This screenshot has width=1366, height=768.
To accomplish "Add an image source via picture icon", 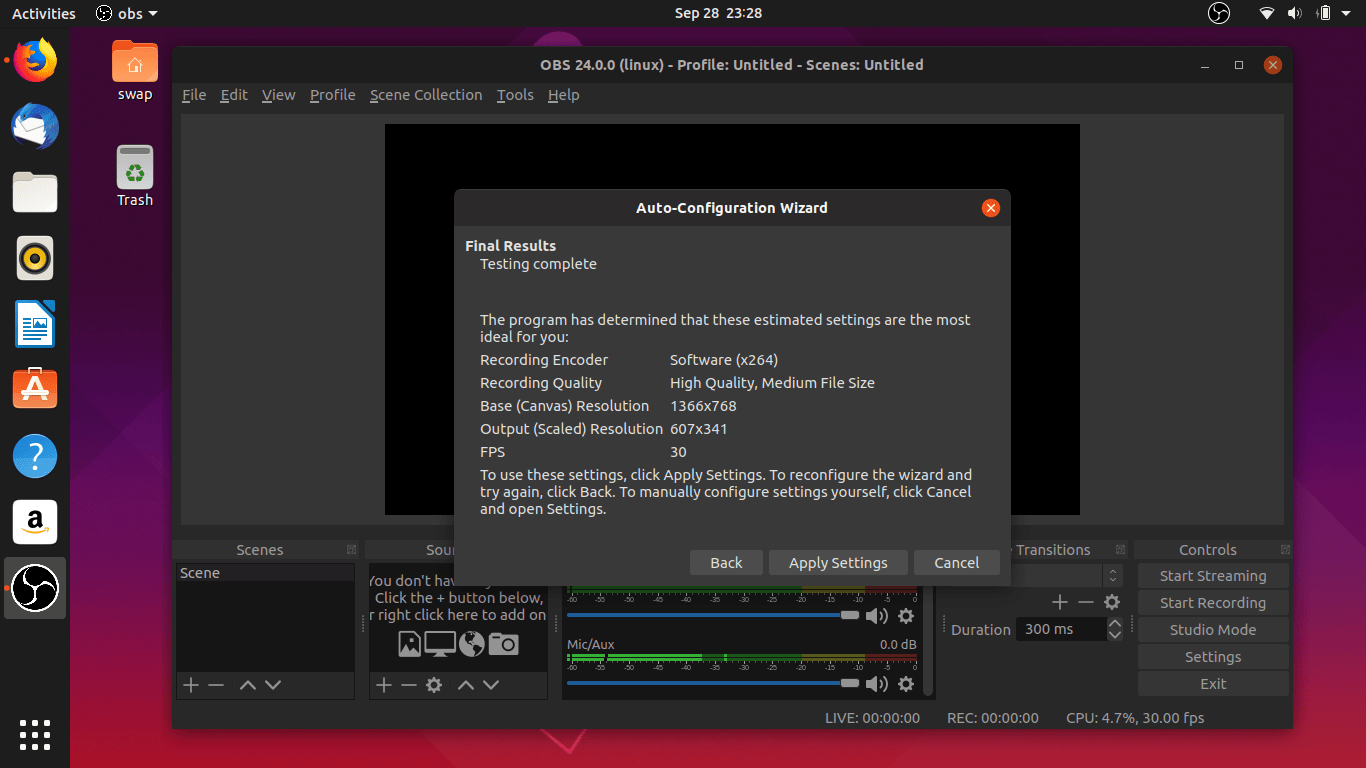I will point(409,644).
